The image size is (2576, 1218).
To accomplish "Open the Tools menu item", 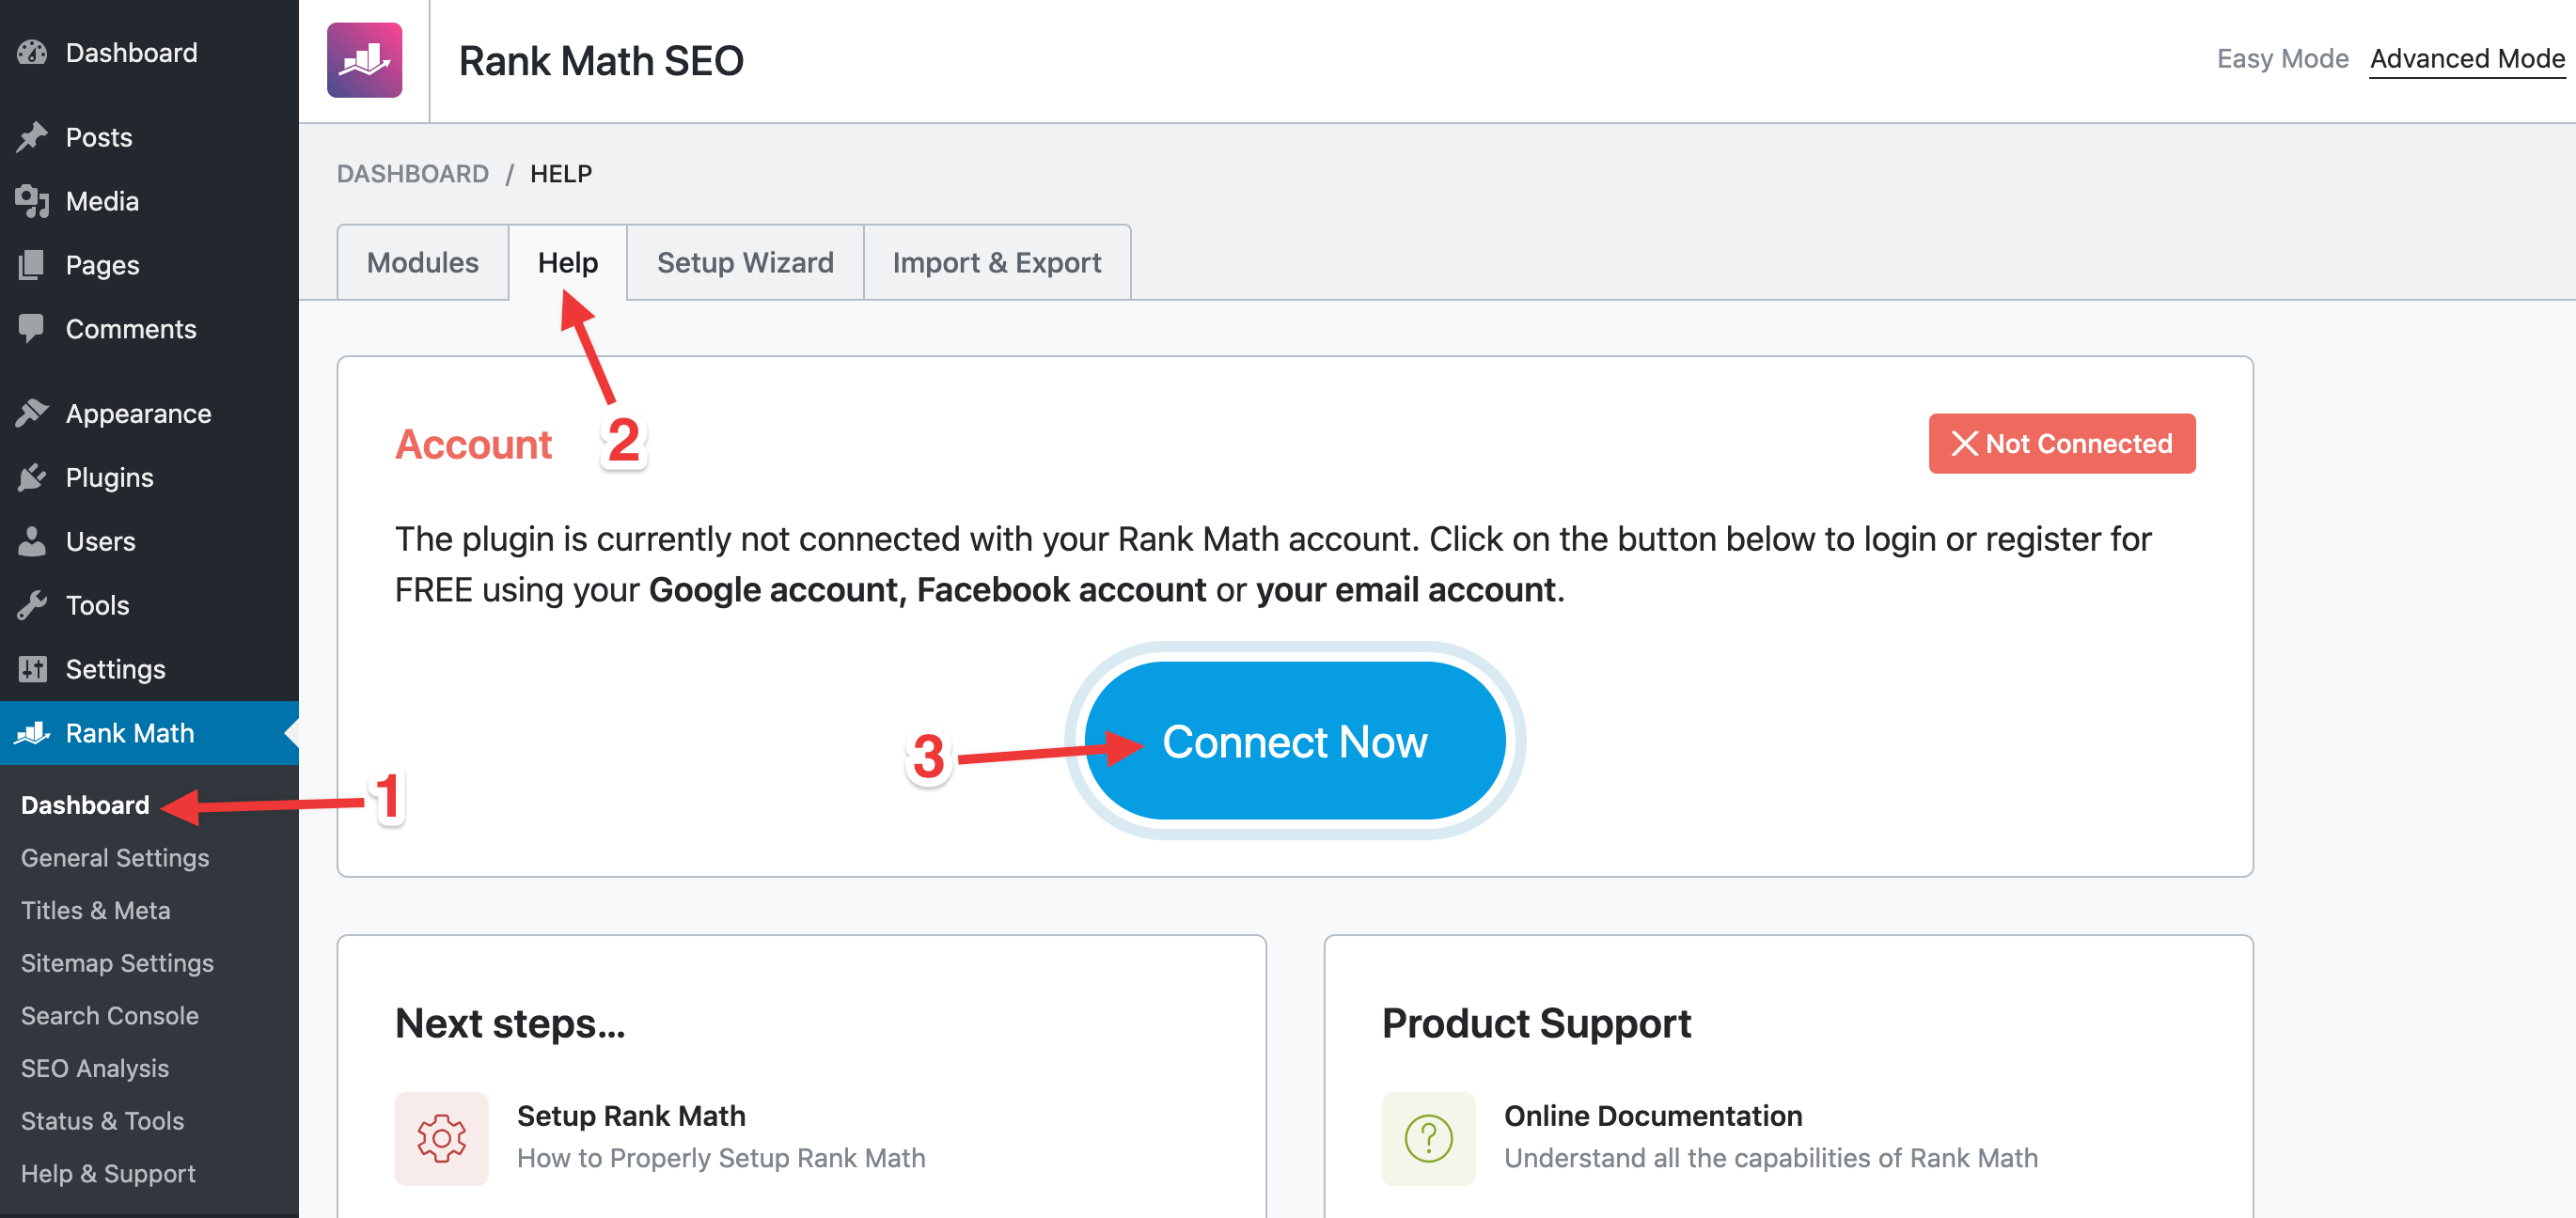I will [x=149, y=605].
